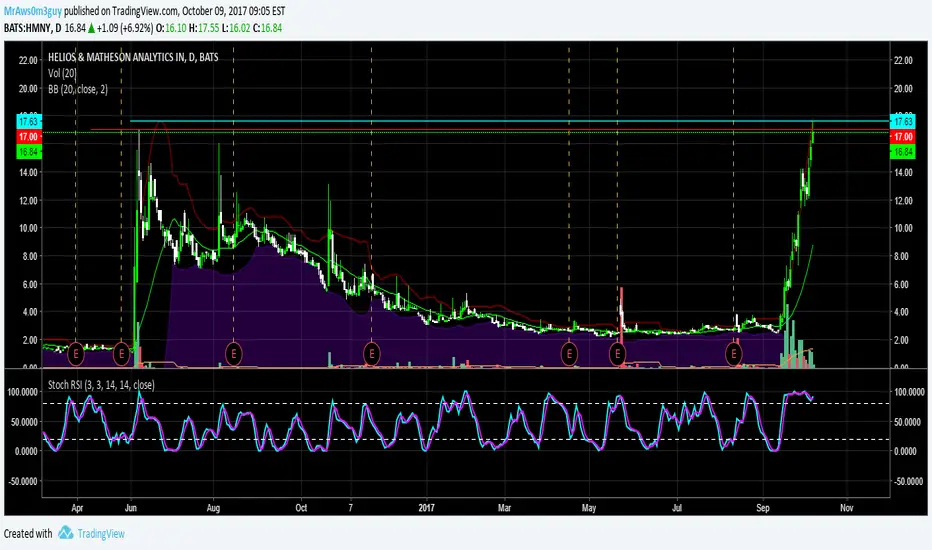This screenshot has height=550, width=932.
Task: Click the earnings E marker just before Jun
Action: point(121,354)
